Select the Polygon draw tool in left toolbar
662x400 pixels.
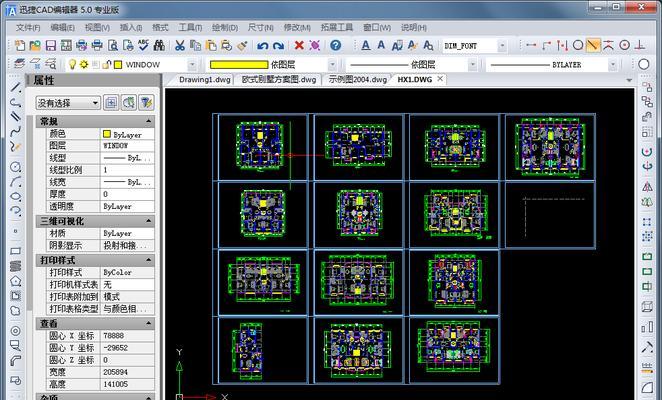(15, 280)
